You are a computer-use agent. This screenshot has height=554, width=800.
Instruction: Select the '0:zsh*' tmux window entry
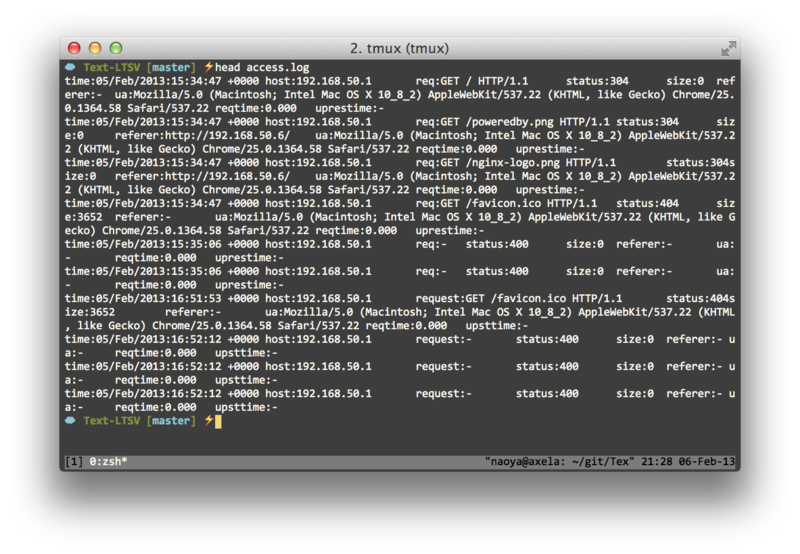pos(108,462)
